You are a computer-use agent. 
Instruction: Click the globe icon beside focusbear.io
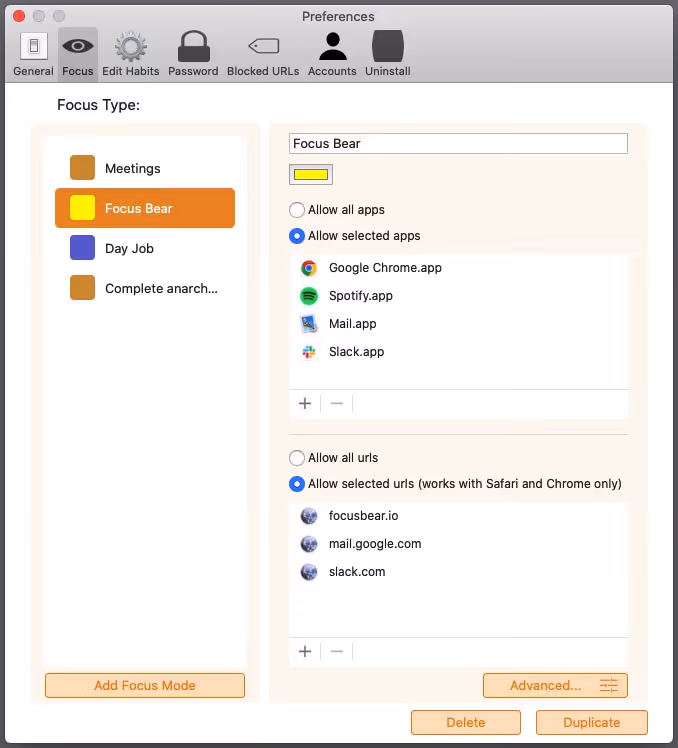click(309, 516)
